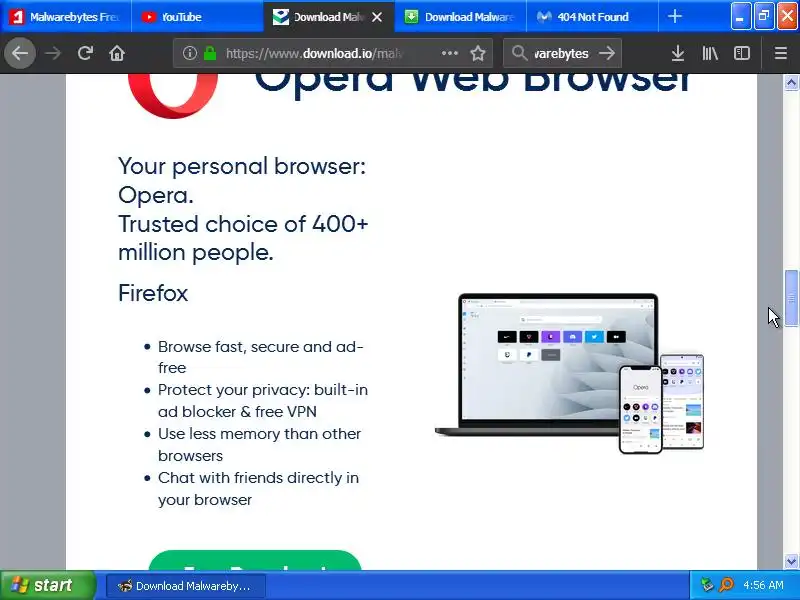Open page actions three-dots menu
This screenshot has height=600, width=800.
449,53
